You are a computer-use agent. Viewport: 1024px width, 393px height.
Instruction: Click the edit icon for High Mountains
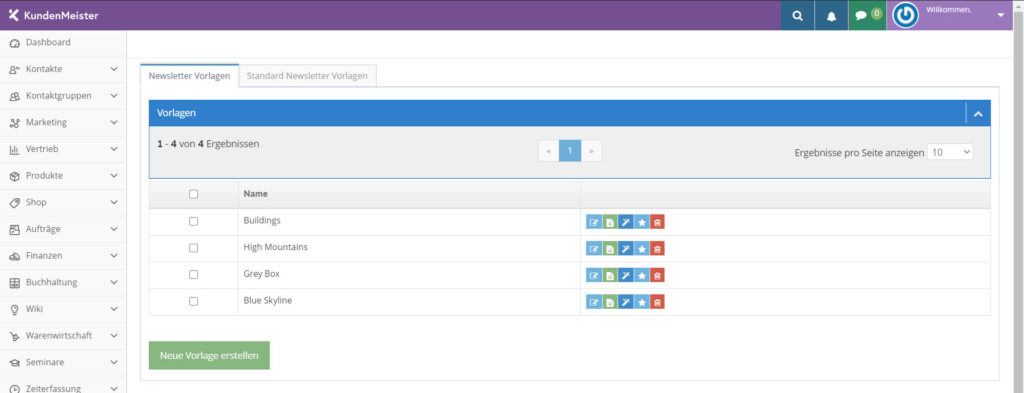[594, 249]
